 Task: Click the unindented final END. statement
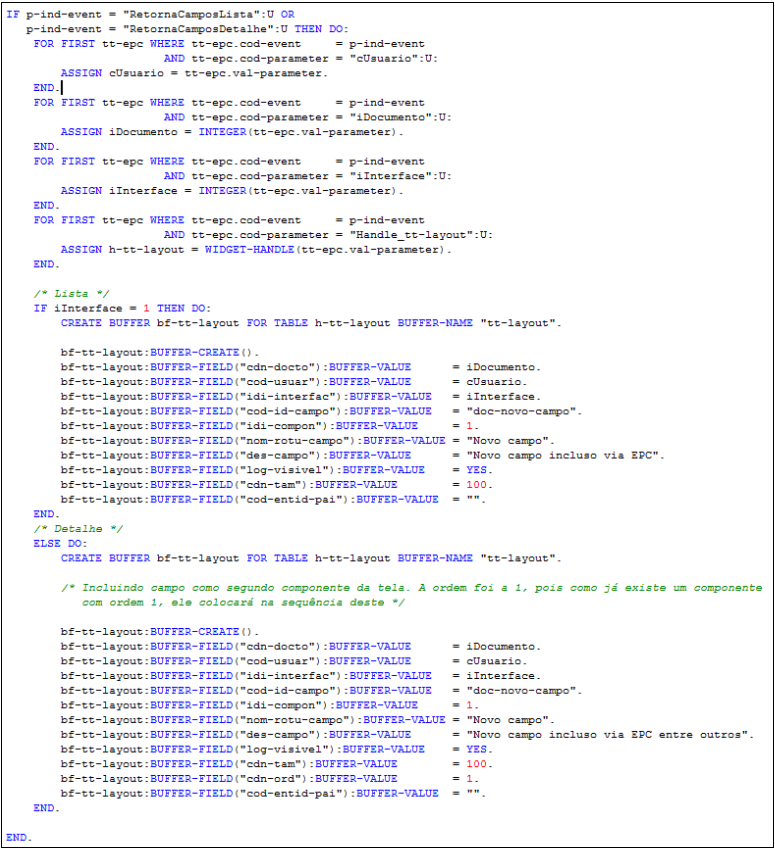[19, 838]
